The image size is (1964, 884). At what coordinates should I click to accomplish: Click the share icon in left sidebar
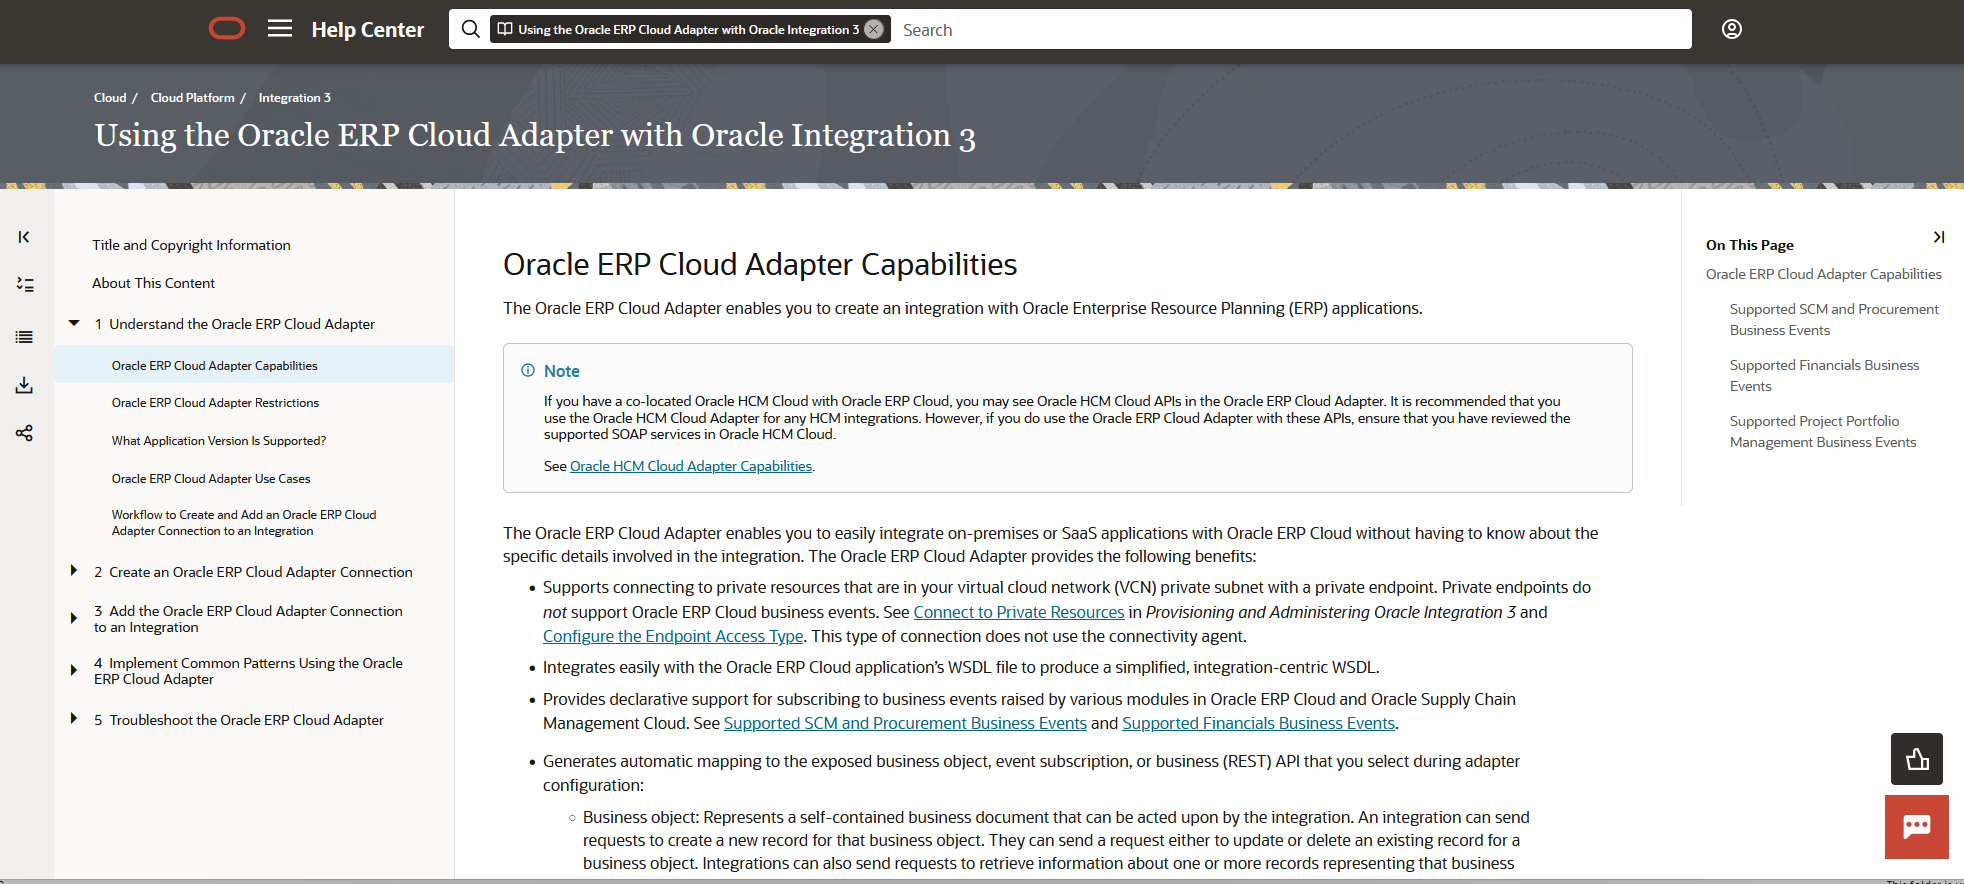(24, 433)
